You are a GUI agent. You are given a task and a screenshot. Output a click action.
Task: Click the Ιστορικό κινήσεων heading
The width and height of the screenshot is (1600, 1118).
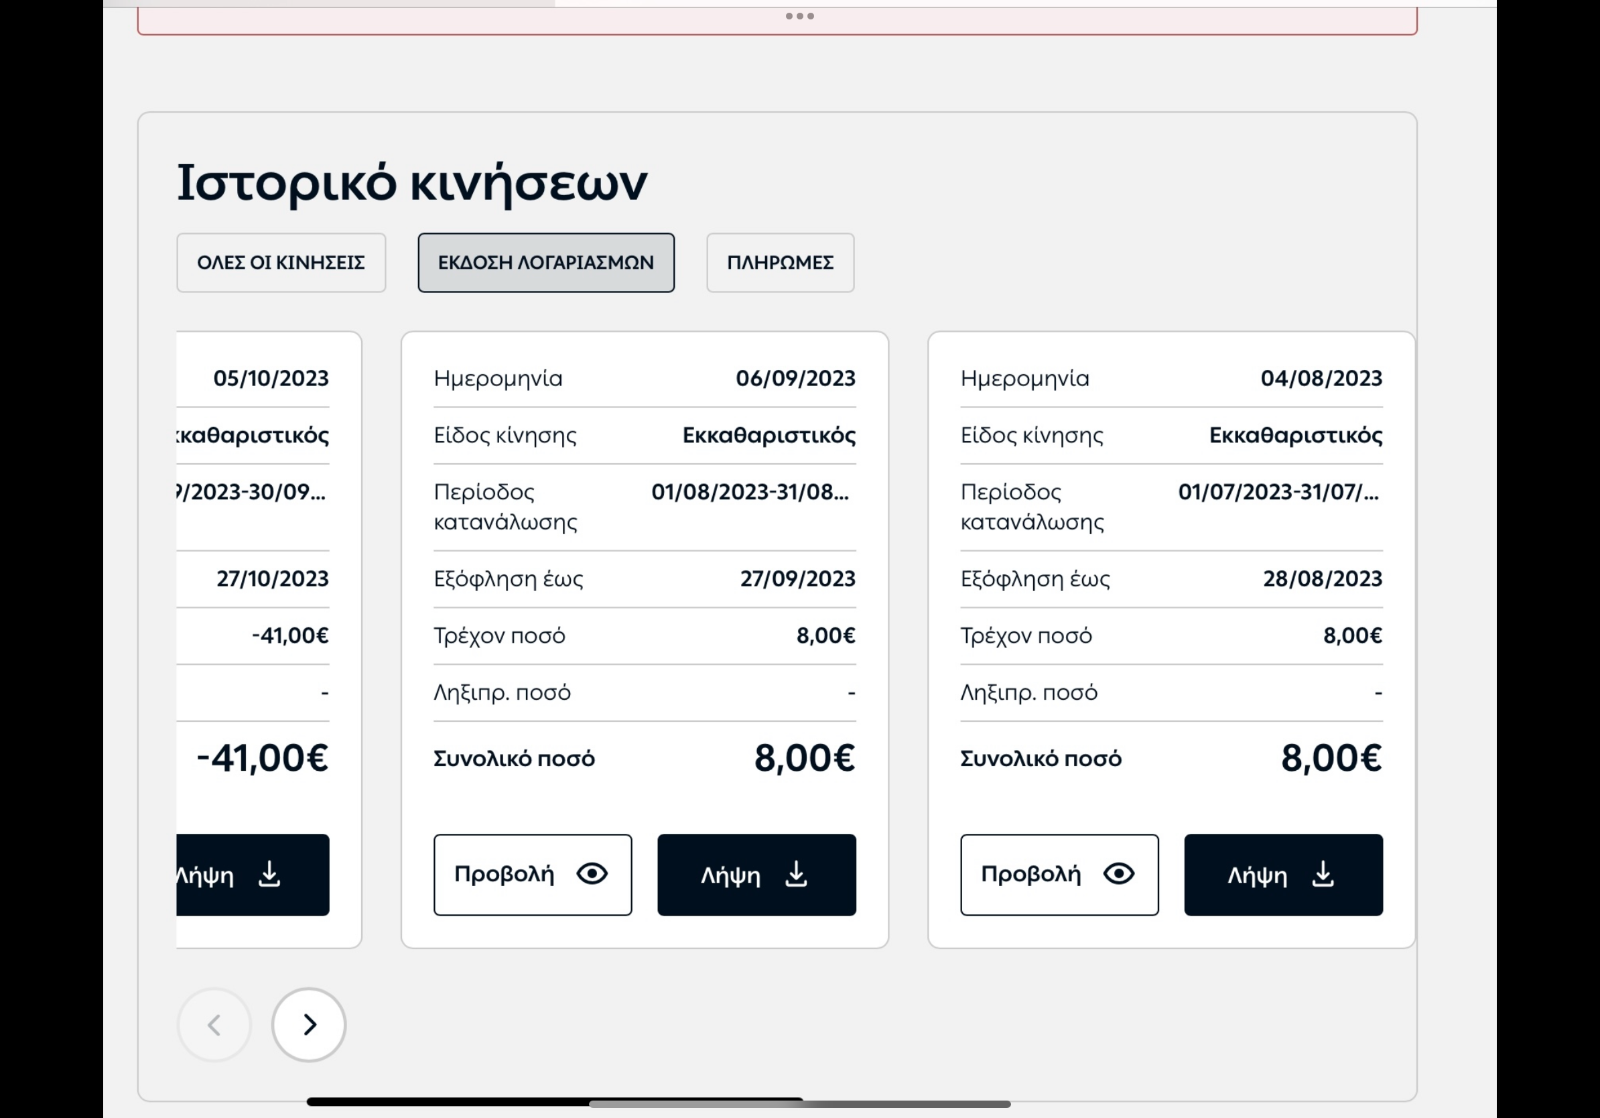[412, 183]
